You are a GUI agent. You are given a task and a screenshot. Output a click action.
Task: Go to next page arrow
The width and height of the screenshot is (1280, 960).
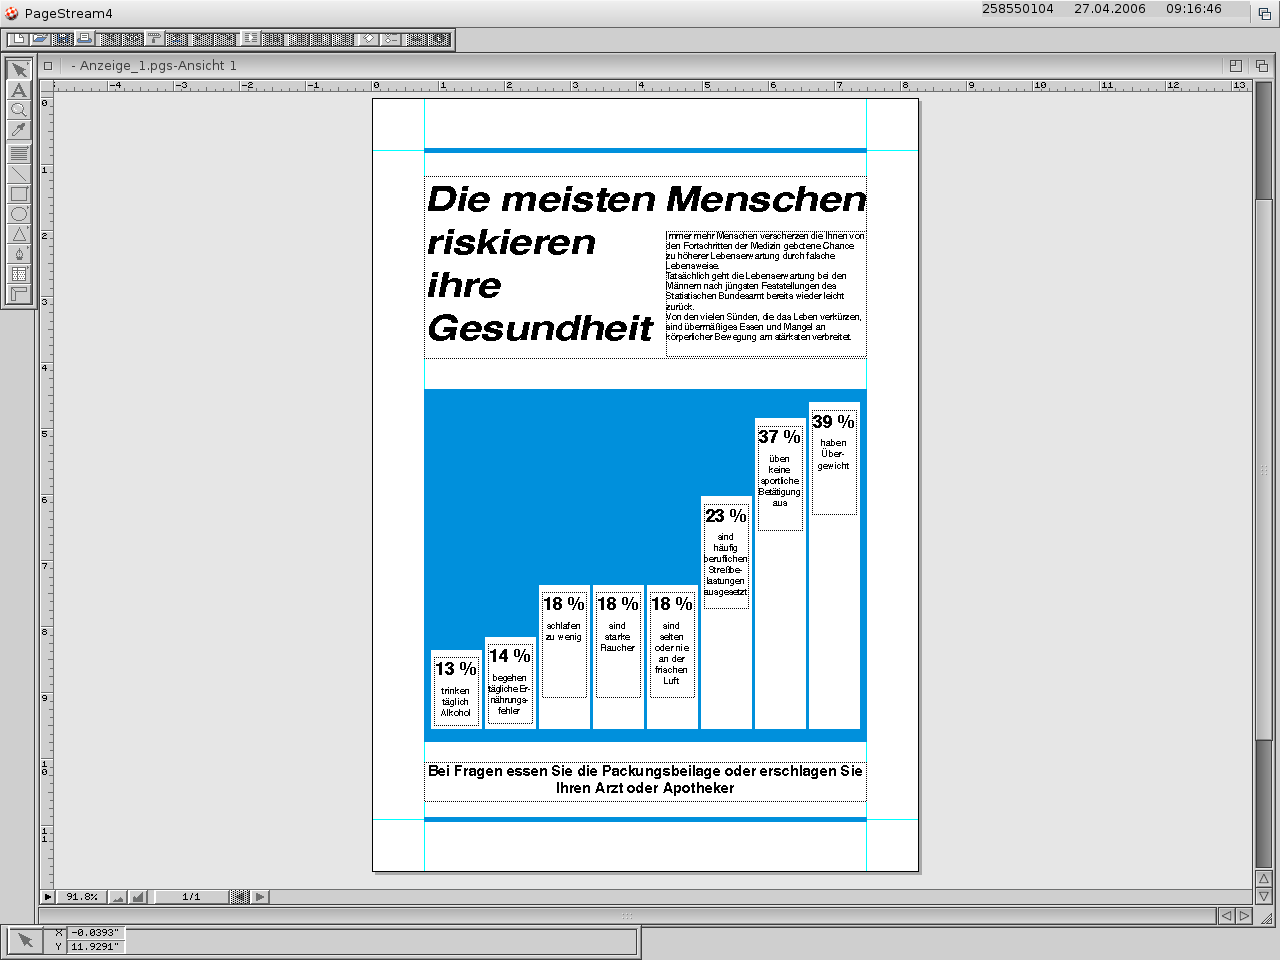point(260,897)
